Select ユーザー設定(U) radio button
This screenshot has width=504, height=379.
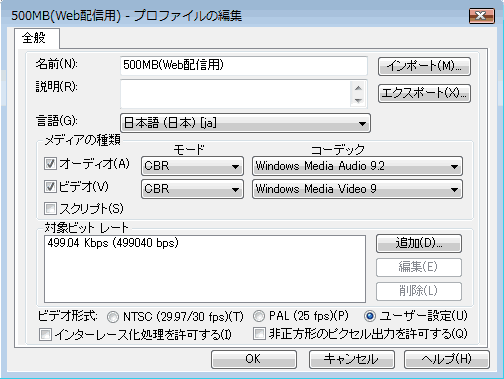coord(370,316)
